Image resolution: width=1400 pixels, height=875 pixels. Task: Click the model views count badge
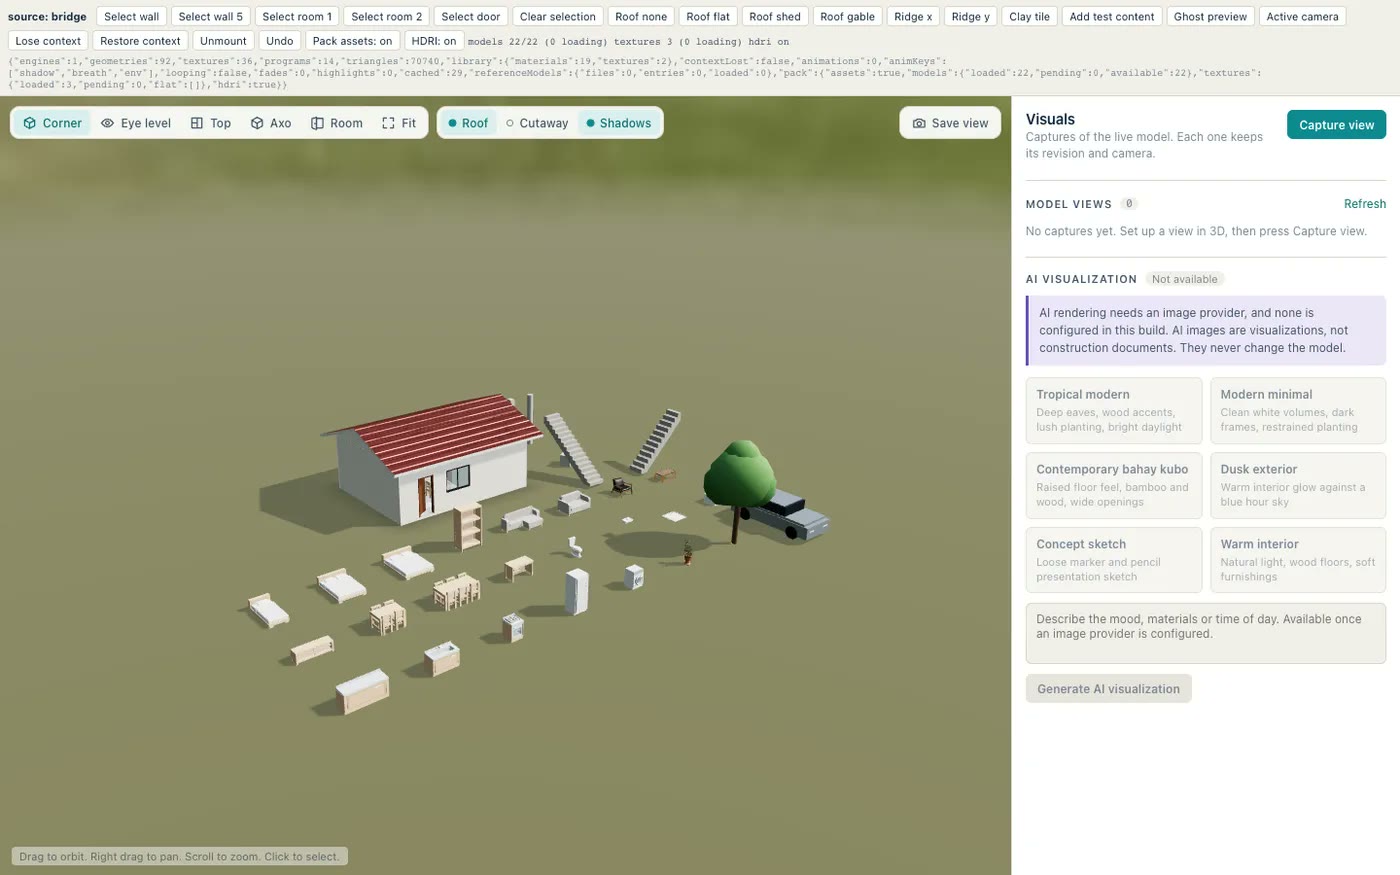[1129, 204]
